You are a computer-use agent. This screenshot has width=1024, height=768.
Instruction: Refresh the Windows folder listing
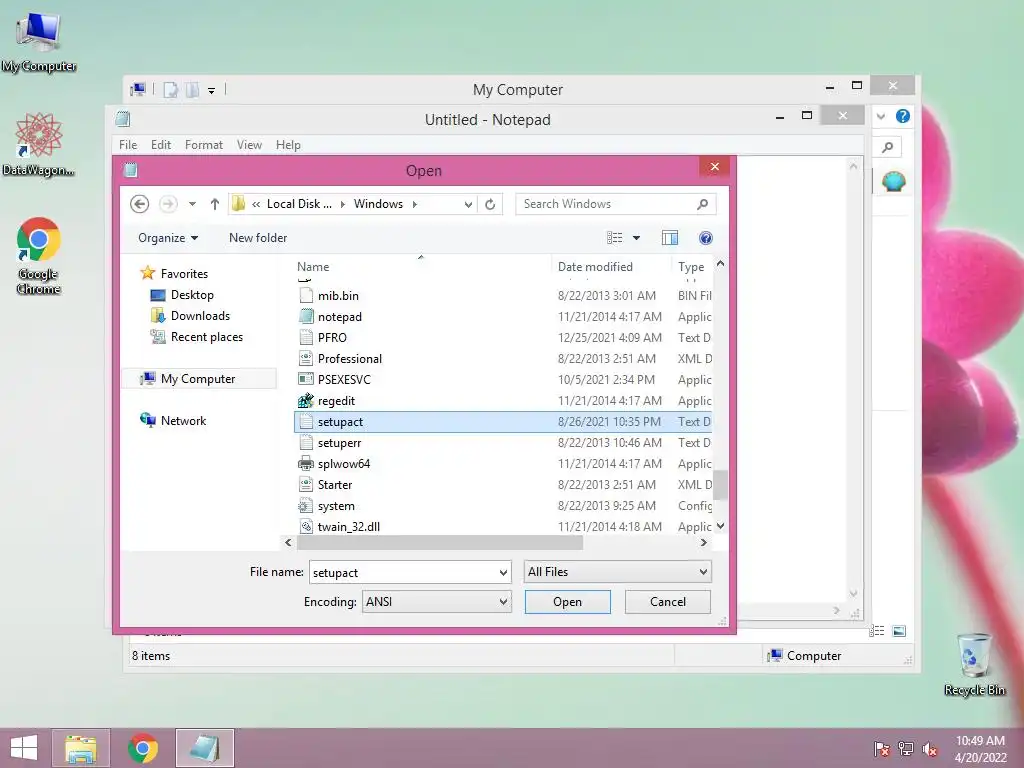490,204
